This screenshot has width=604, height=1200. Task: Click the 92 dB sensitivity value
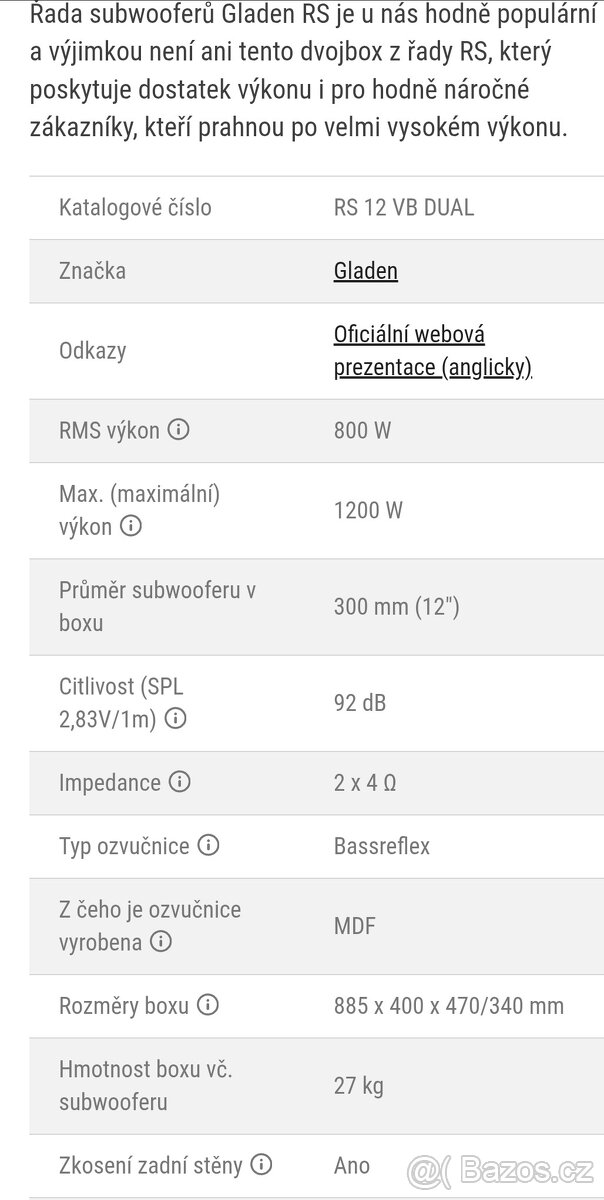point(360,702)
